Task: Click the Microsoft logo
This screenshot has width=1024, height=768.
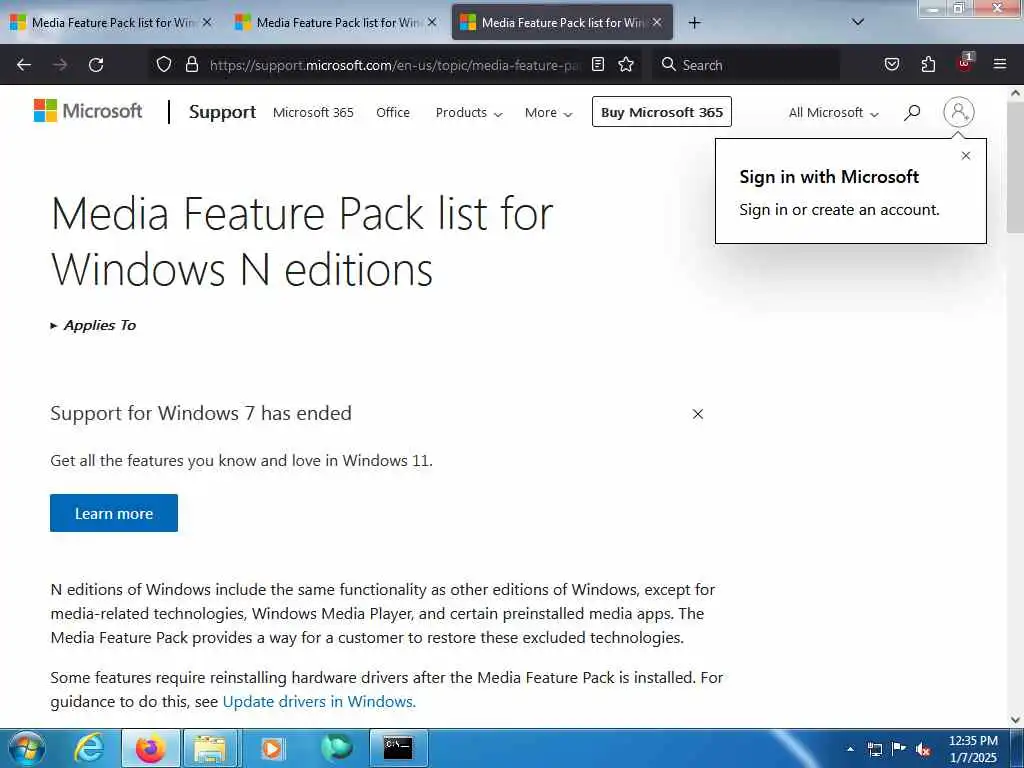Action: tap(88, 111)
